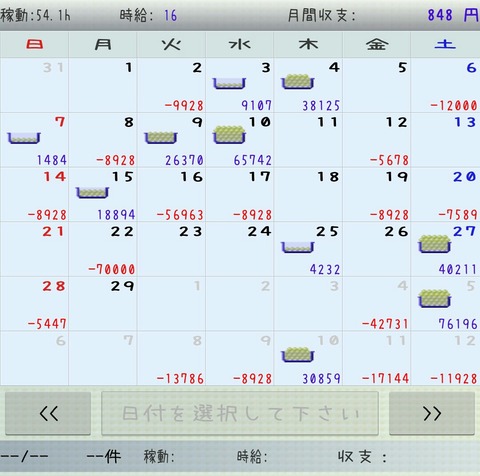This screenshot has width=480, height=476.
Task: Click the 土 Saturday column header
Action: (x=445, y=44)
